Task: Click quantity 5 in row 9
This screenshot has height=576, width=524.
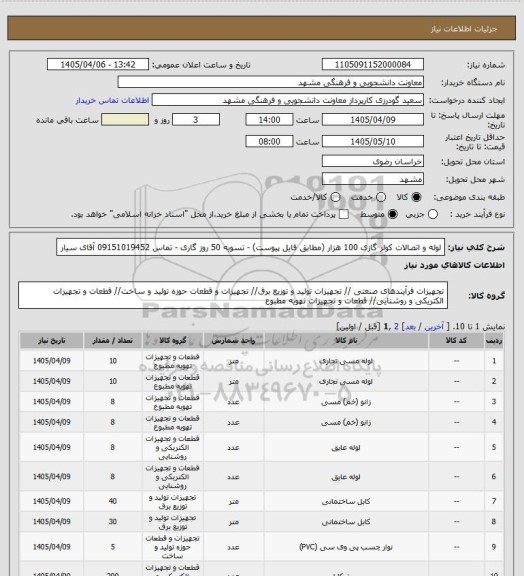Action: tap(113, 547)
